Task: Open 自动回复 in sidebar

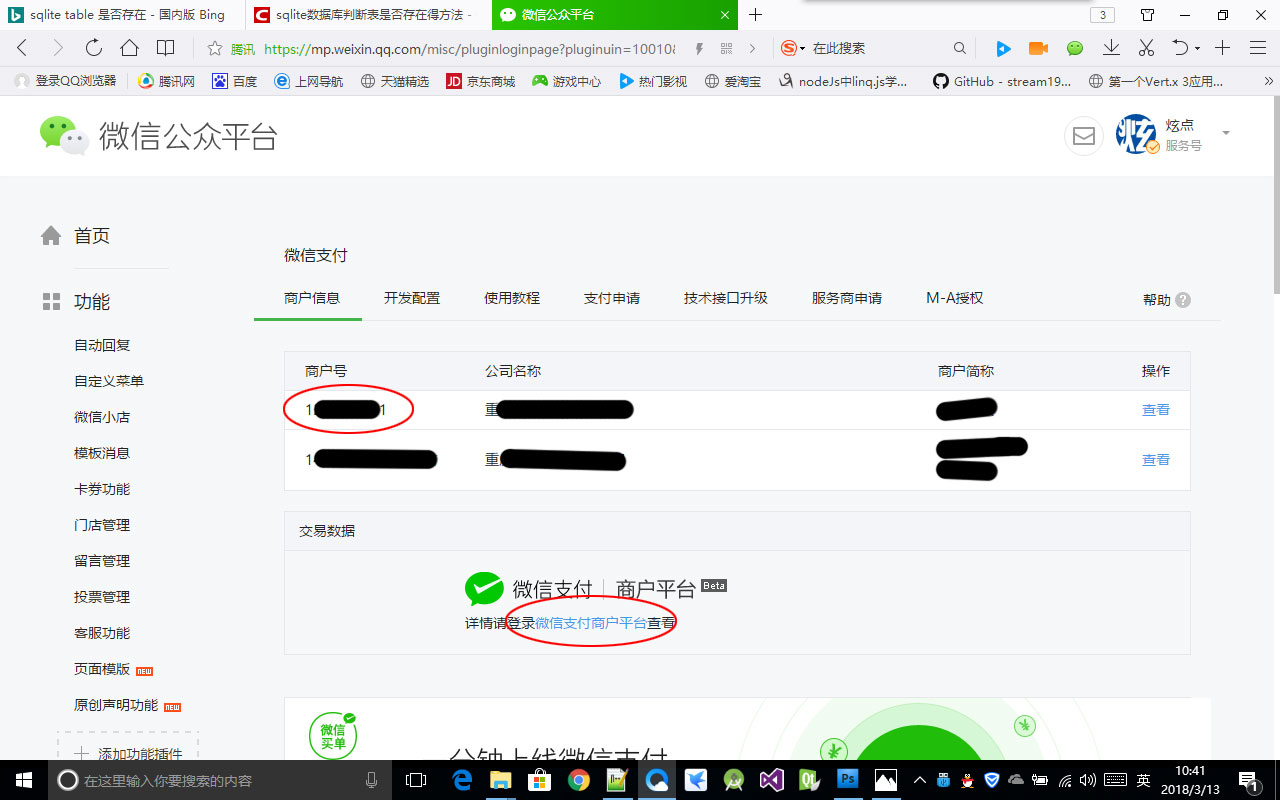Action: tap(102, 345)
